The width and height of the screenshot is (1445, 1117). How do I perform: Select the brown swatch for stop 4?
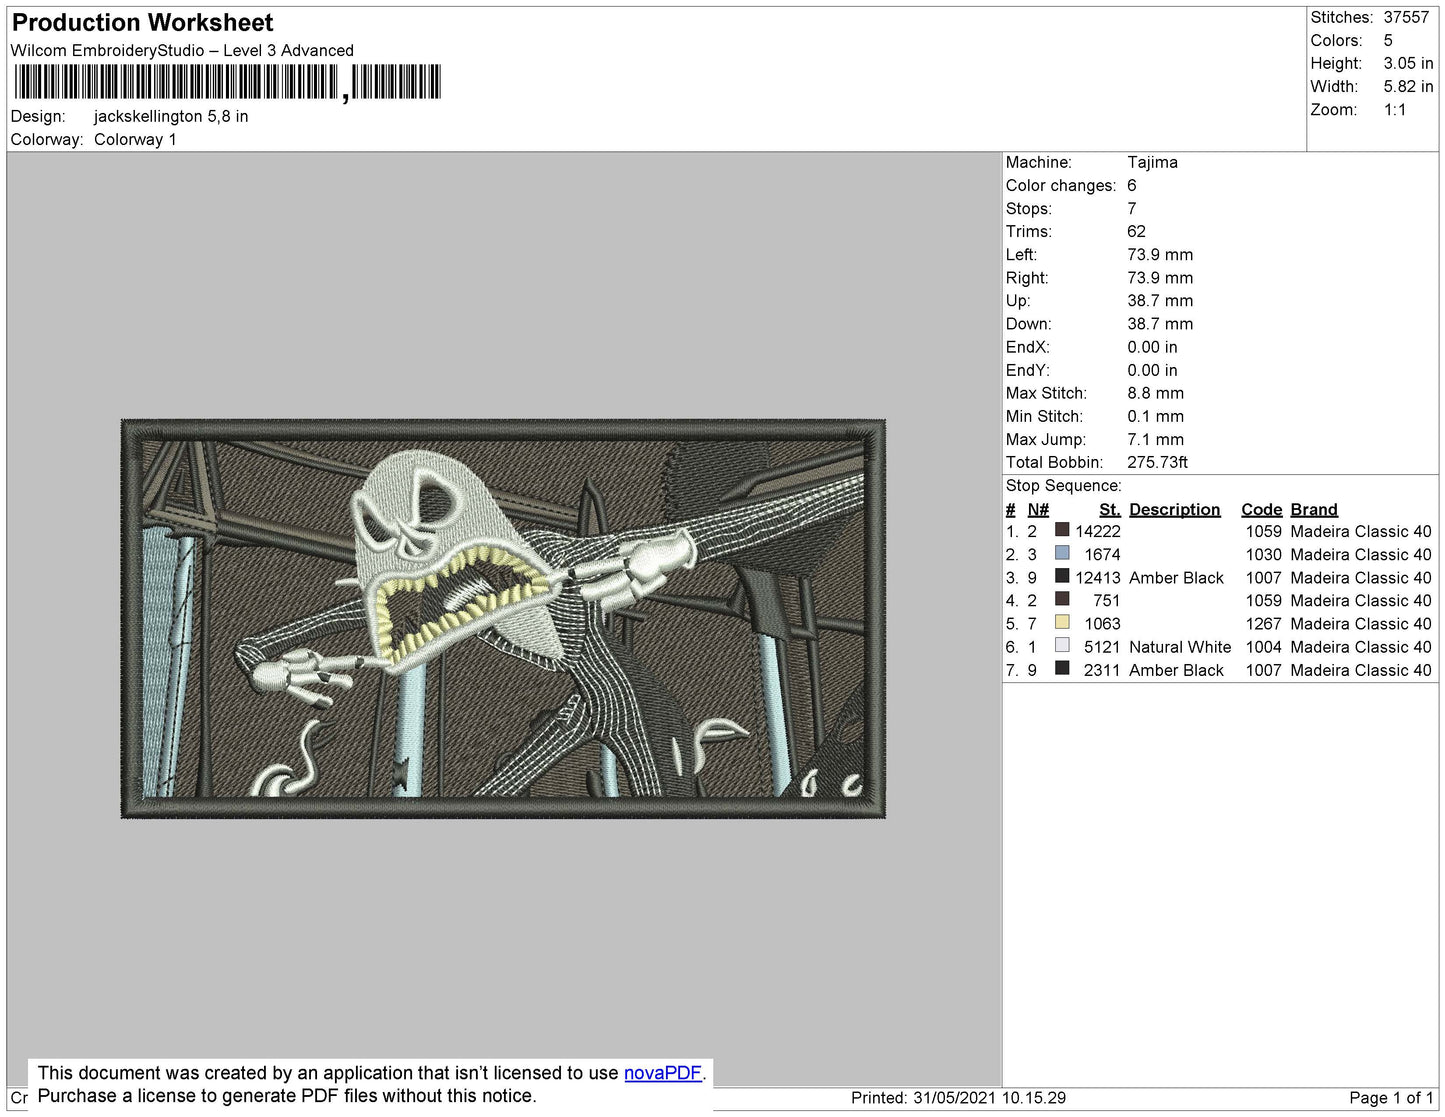point(1062,599)
